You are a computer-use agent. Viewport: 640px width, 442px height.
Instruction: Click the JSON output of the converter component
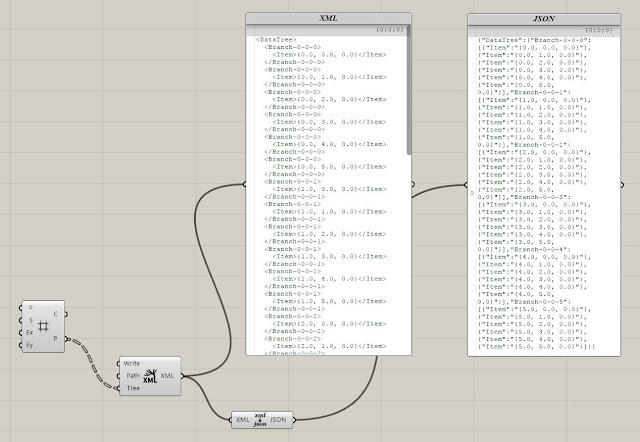(x=278, y=420)
